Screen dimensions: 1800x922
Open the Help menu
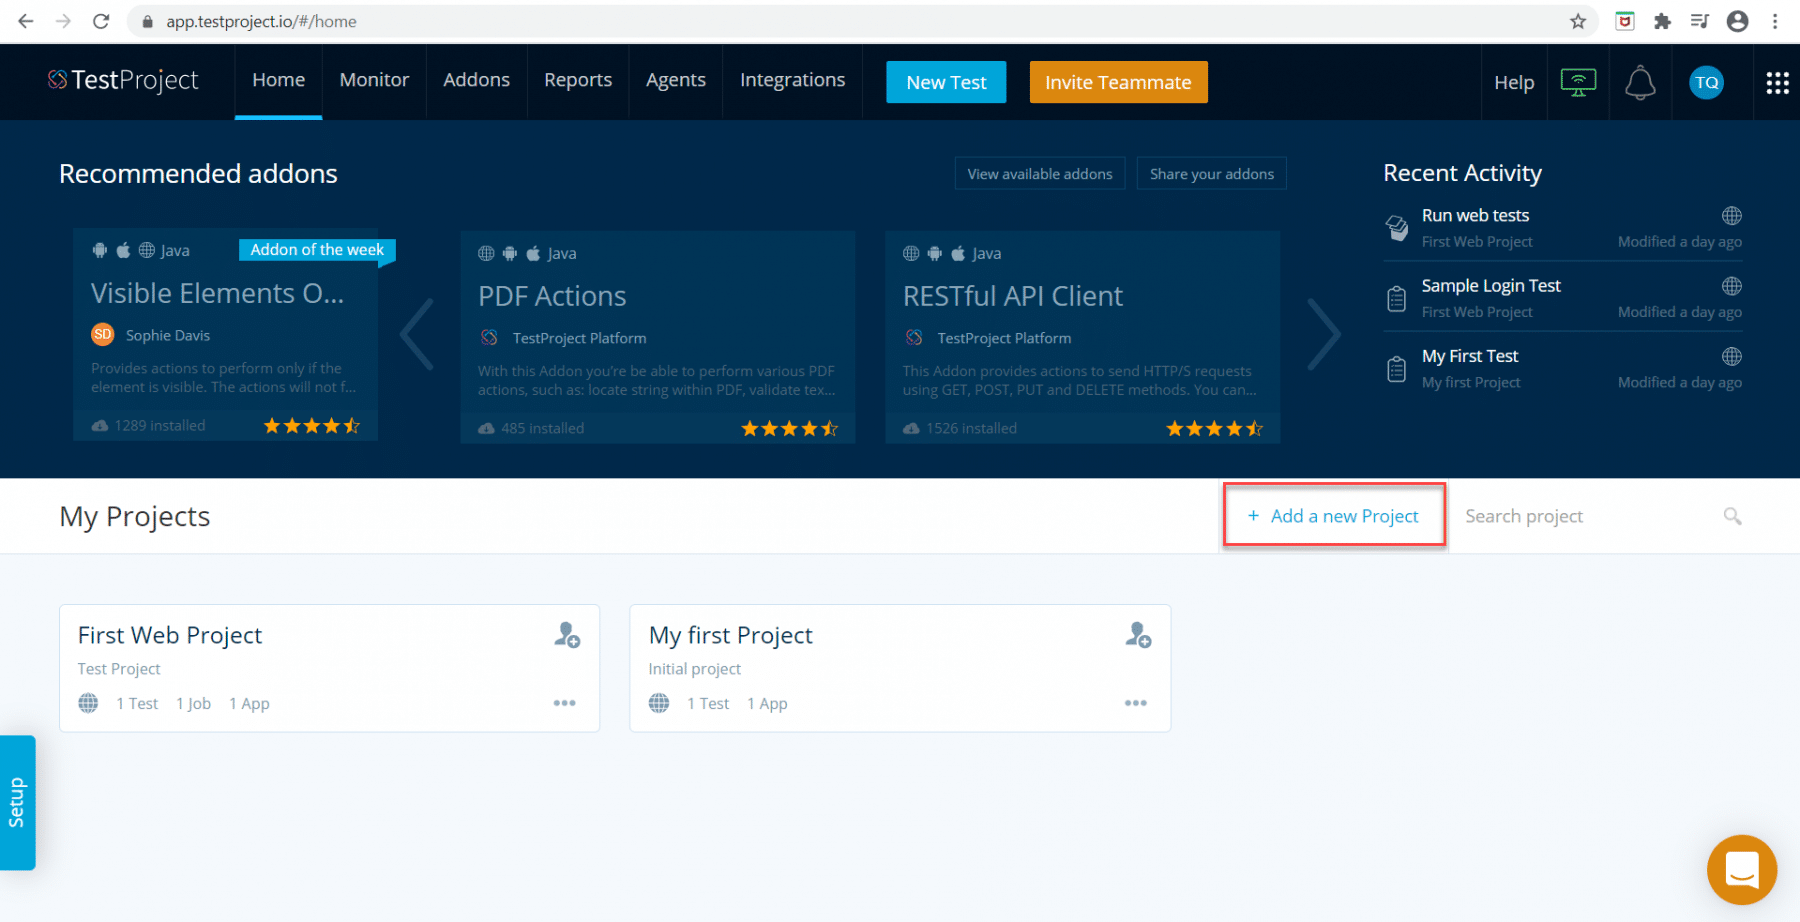(1514, 82)
